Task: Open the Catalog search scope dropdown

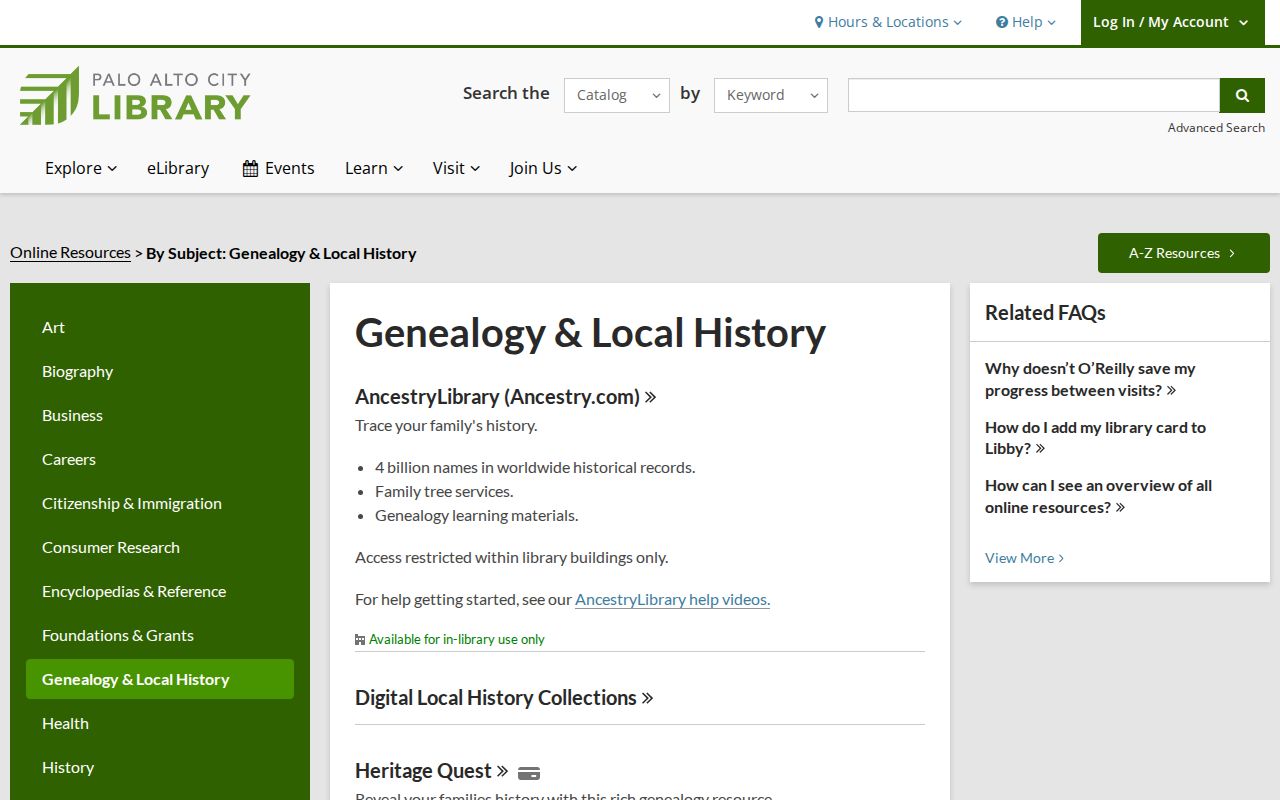Action: 617,95
